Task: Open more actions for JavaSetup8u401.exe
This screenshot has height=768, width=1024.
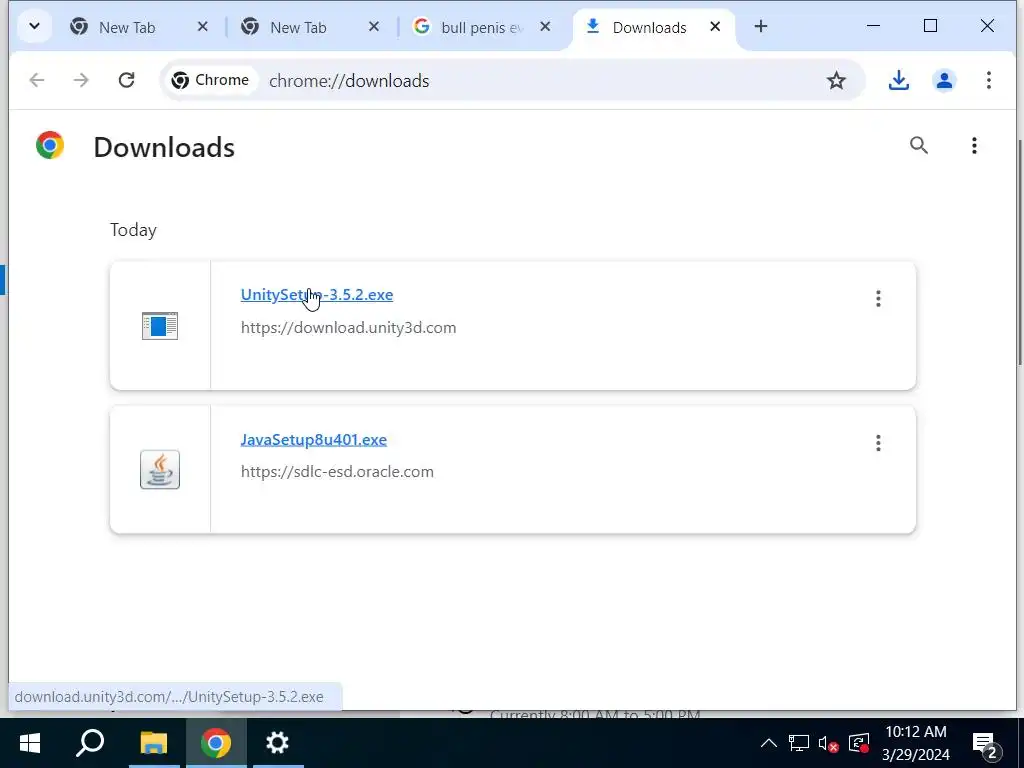Action: tap(878, 443)
